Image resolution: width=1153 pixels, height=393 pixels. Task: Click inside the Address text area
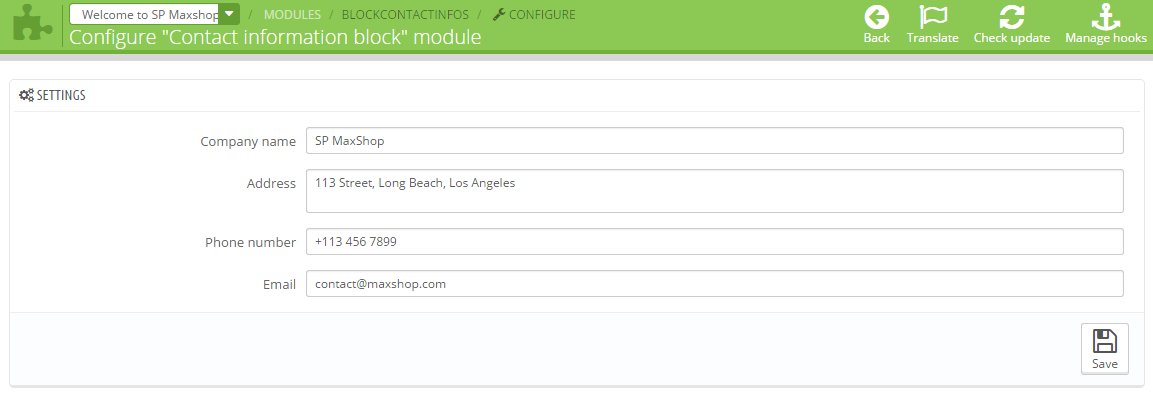coord(715,191)
